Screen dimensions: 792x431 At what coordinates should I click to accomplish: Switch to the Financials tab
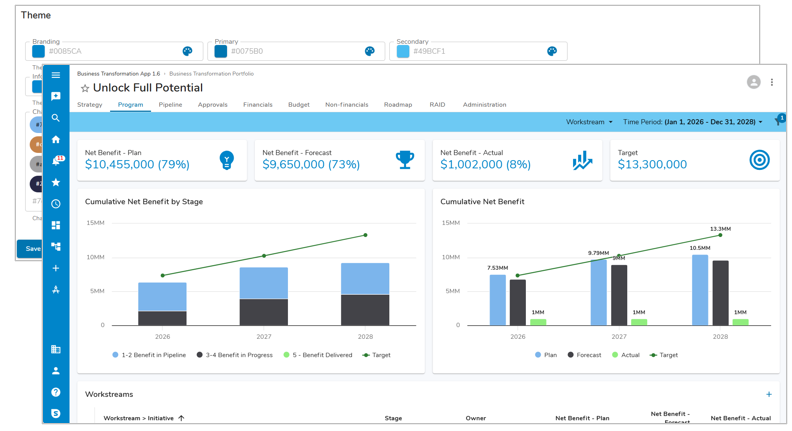click(x=257, y=105)
